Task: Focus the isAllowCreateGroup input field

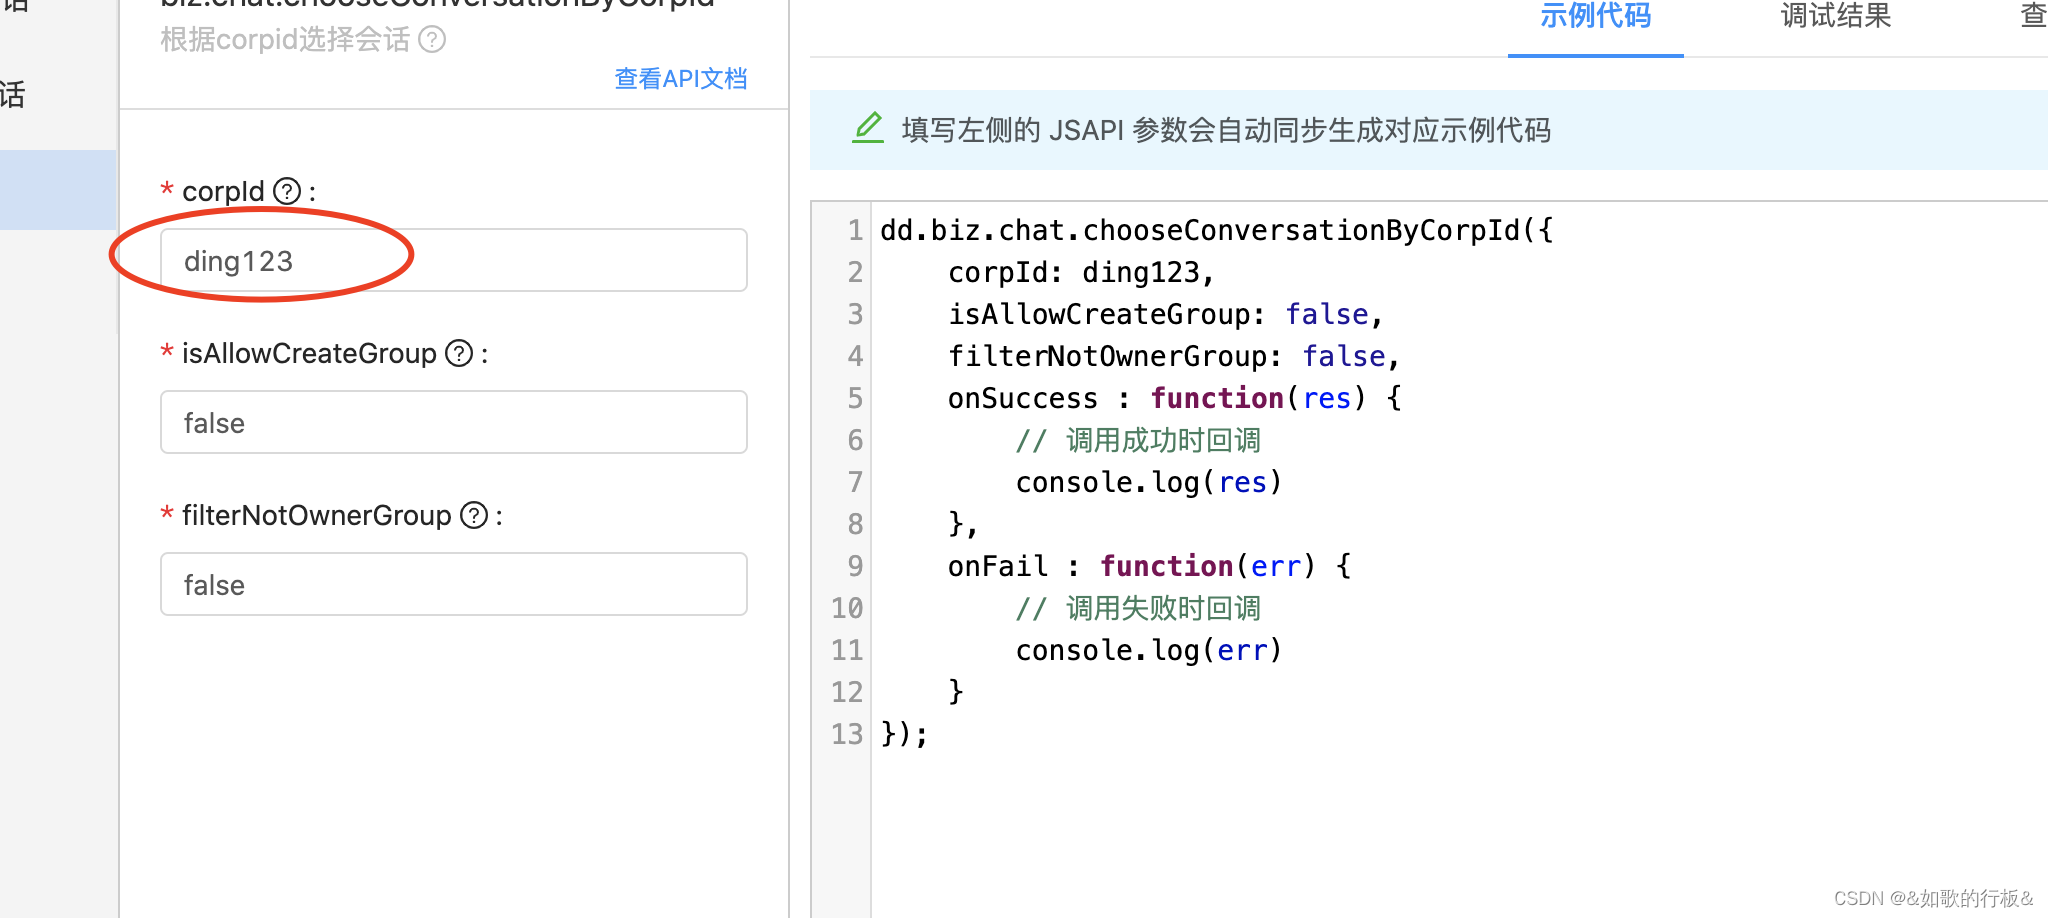Action: click(x=454, y=422)
